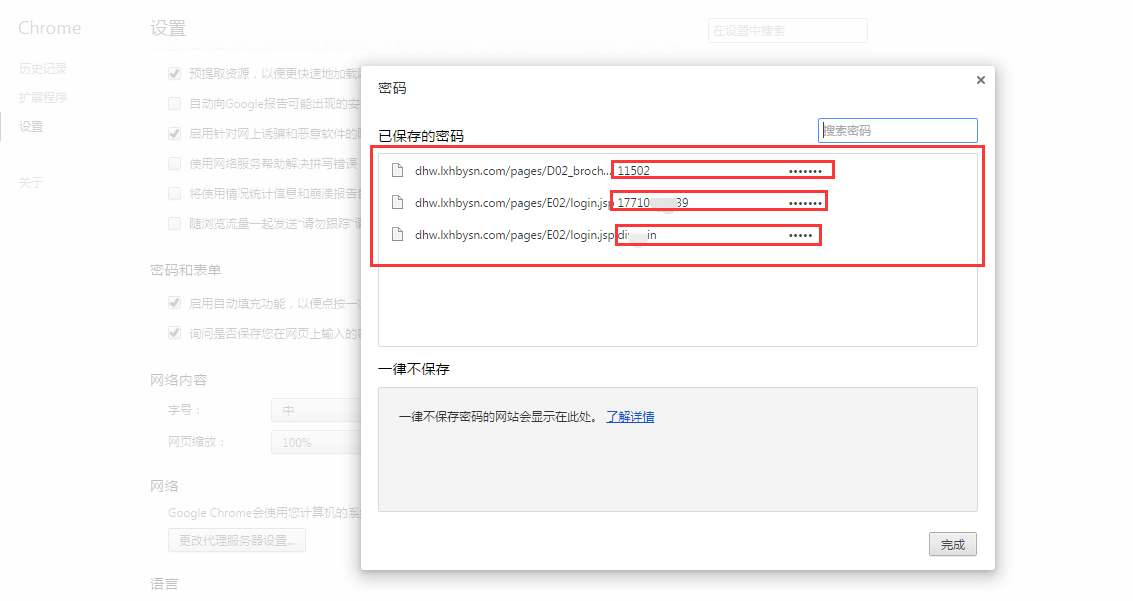Toggle the 预提取资源 checkbox

[174, 73]
